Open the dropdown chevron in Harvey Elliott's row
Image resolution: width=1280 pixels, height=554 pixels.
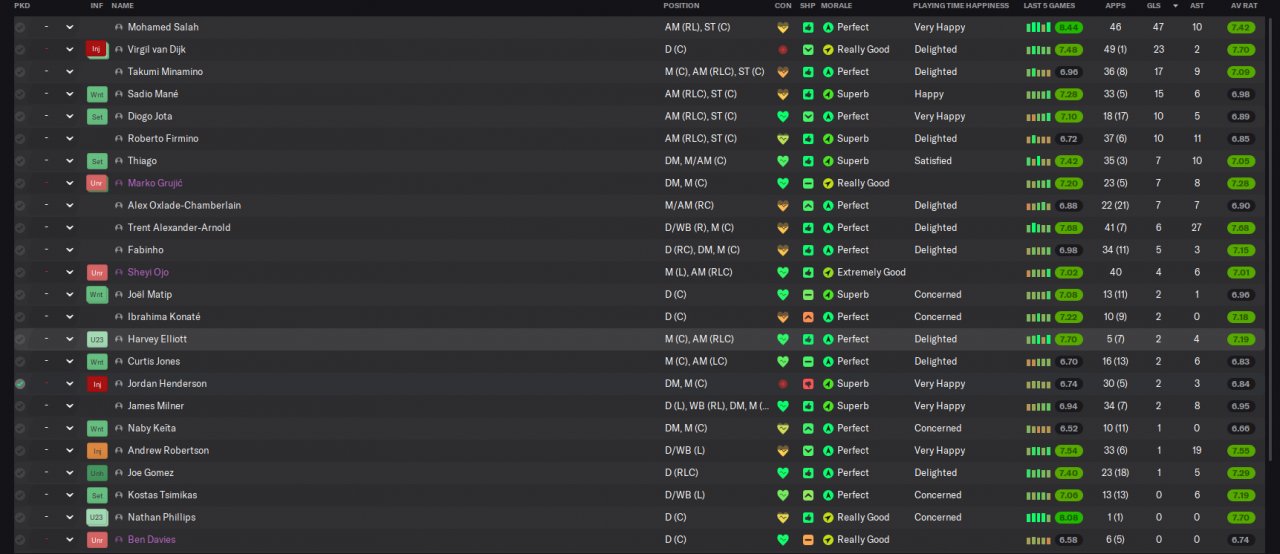tap(70, 339)
